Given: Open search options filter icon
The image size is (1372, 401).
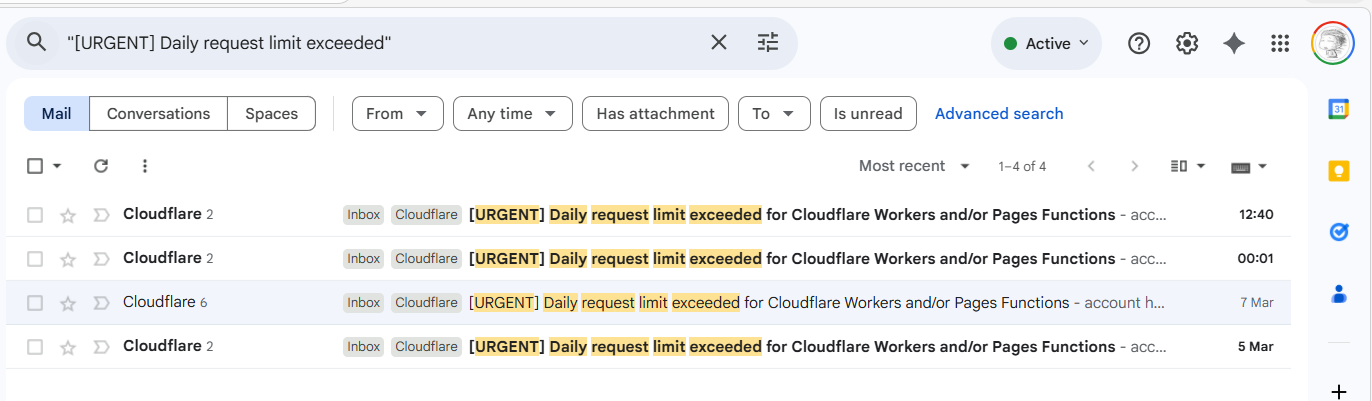Looking at the screenshot, I should tap(767, 42).
